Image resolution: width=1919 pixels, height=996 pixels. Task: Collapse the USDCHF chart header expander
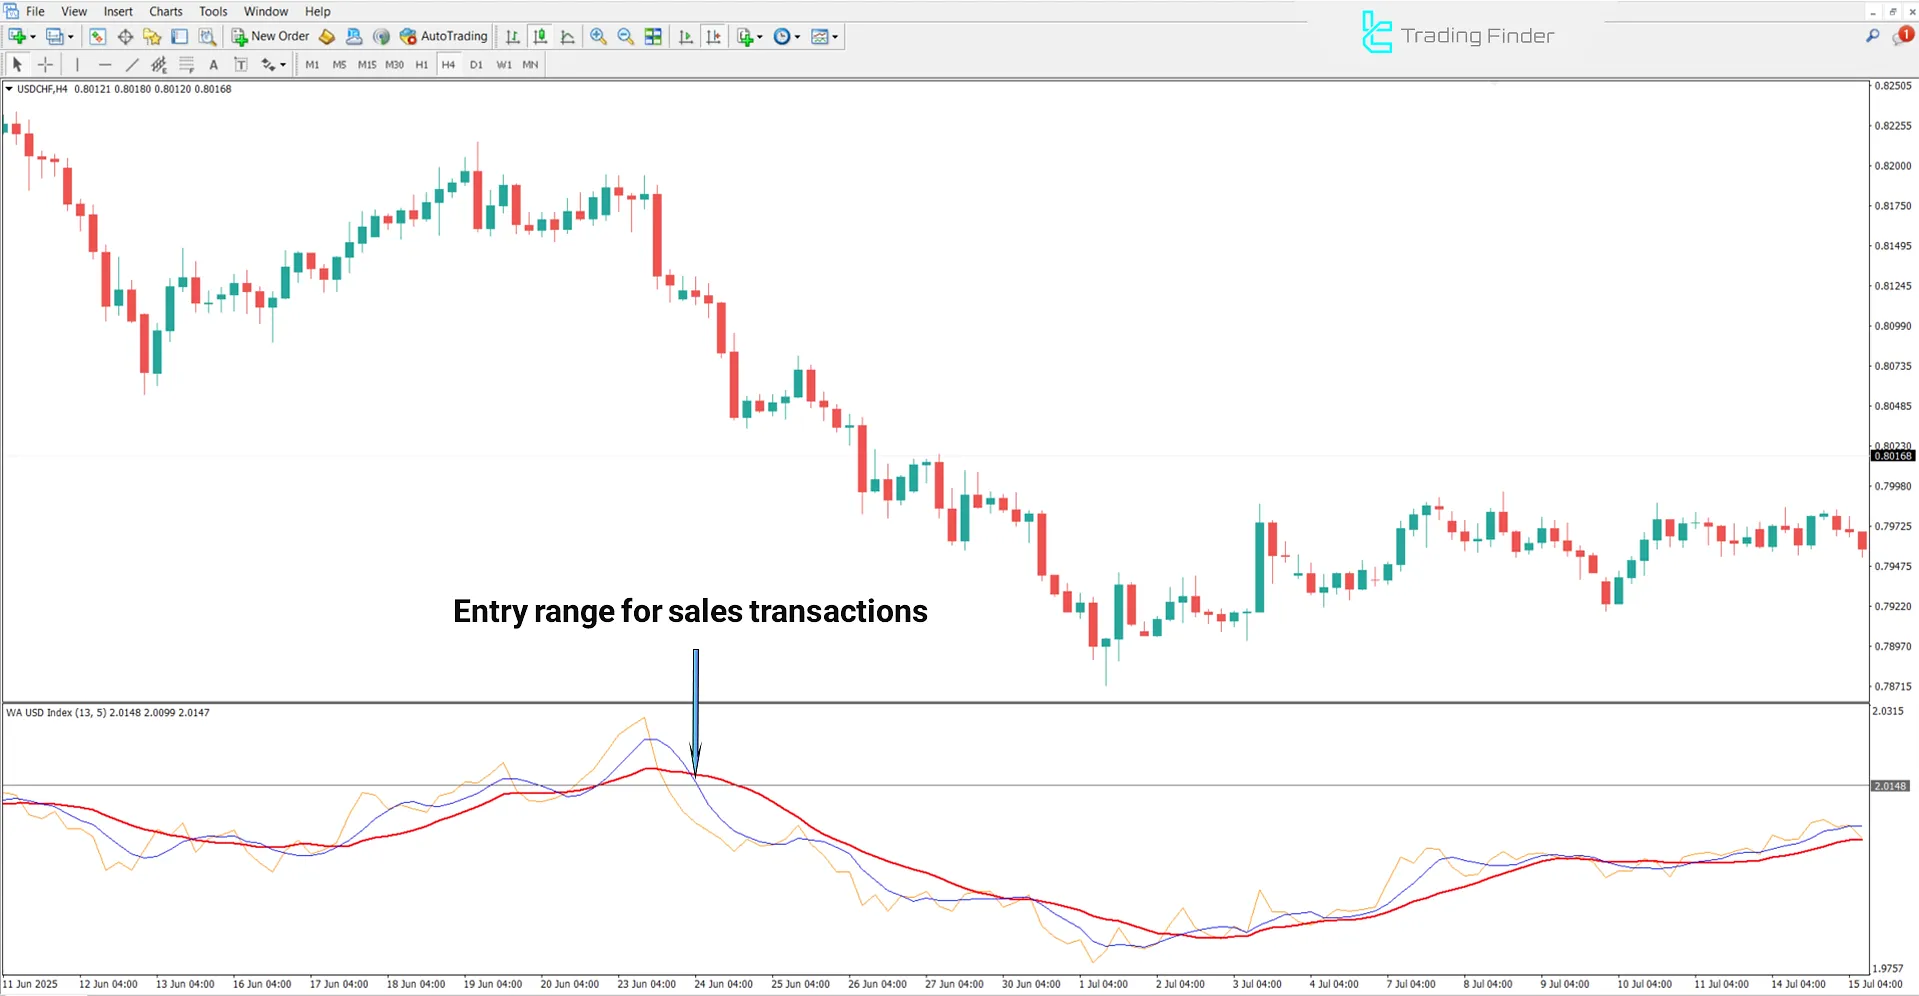pyautogui.click(x=11, y=88)
